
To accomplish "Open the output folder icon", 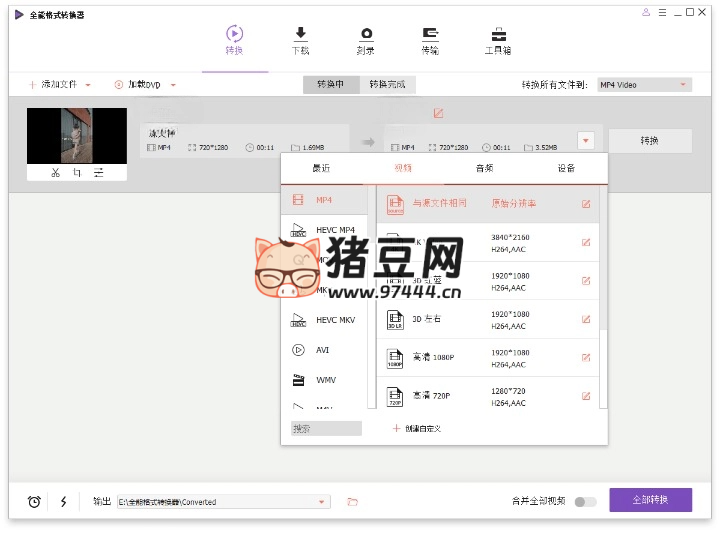I will pyautogui.click(x=352, y=502).
